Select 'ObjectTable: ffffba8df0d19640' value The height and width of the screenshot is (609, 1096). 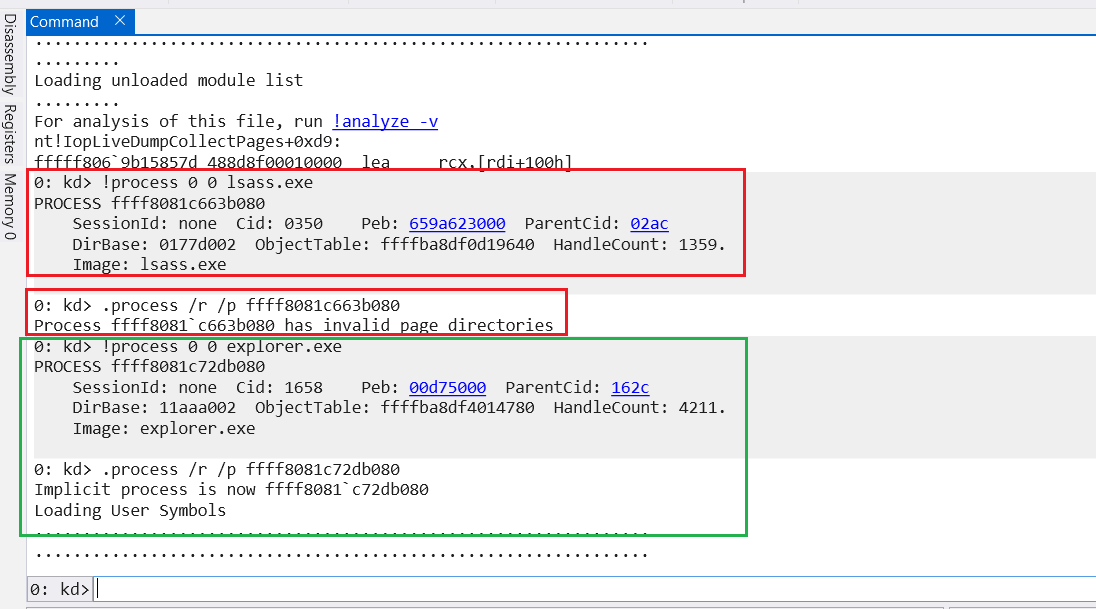[x=395, y=244]
